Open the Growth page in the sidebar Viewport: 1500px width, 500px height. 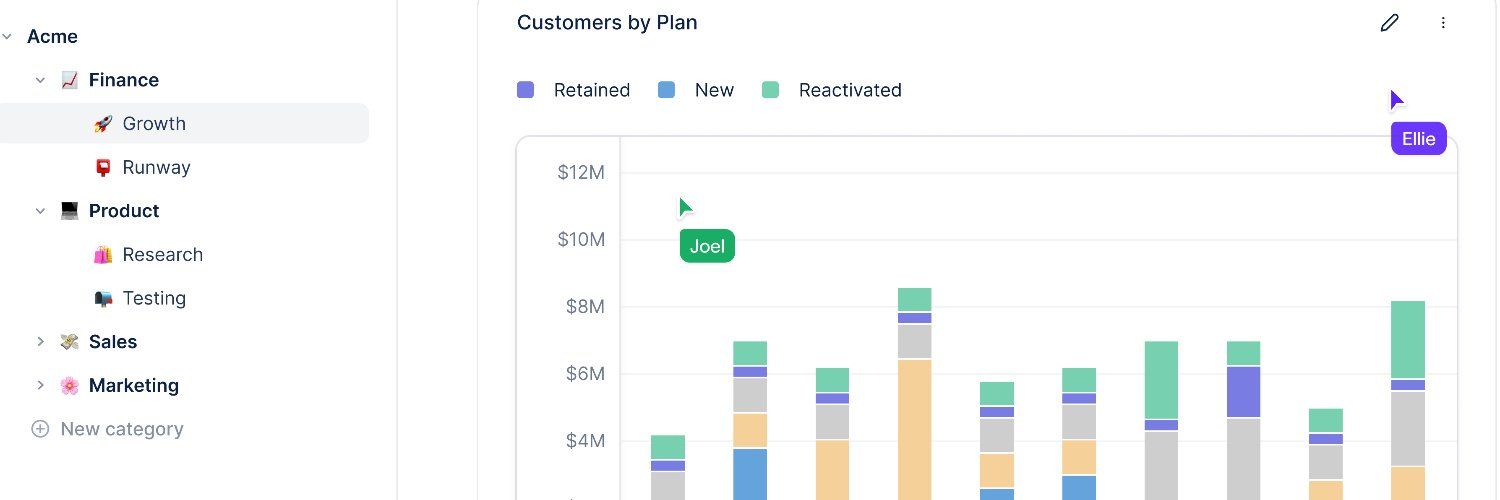pos(184,124)
